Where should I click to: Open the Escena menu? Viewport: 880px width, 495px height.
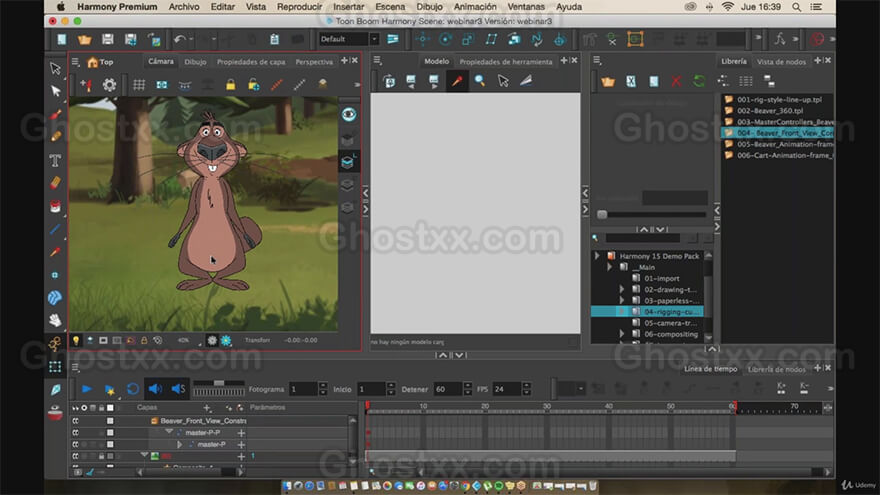pos(390,7)
